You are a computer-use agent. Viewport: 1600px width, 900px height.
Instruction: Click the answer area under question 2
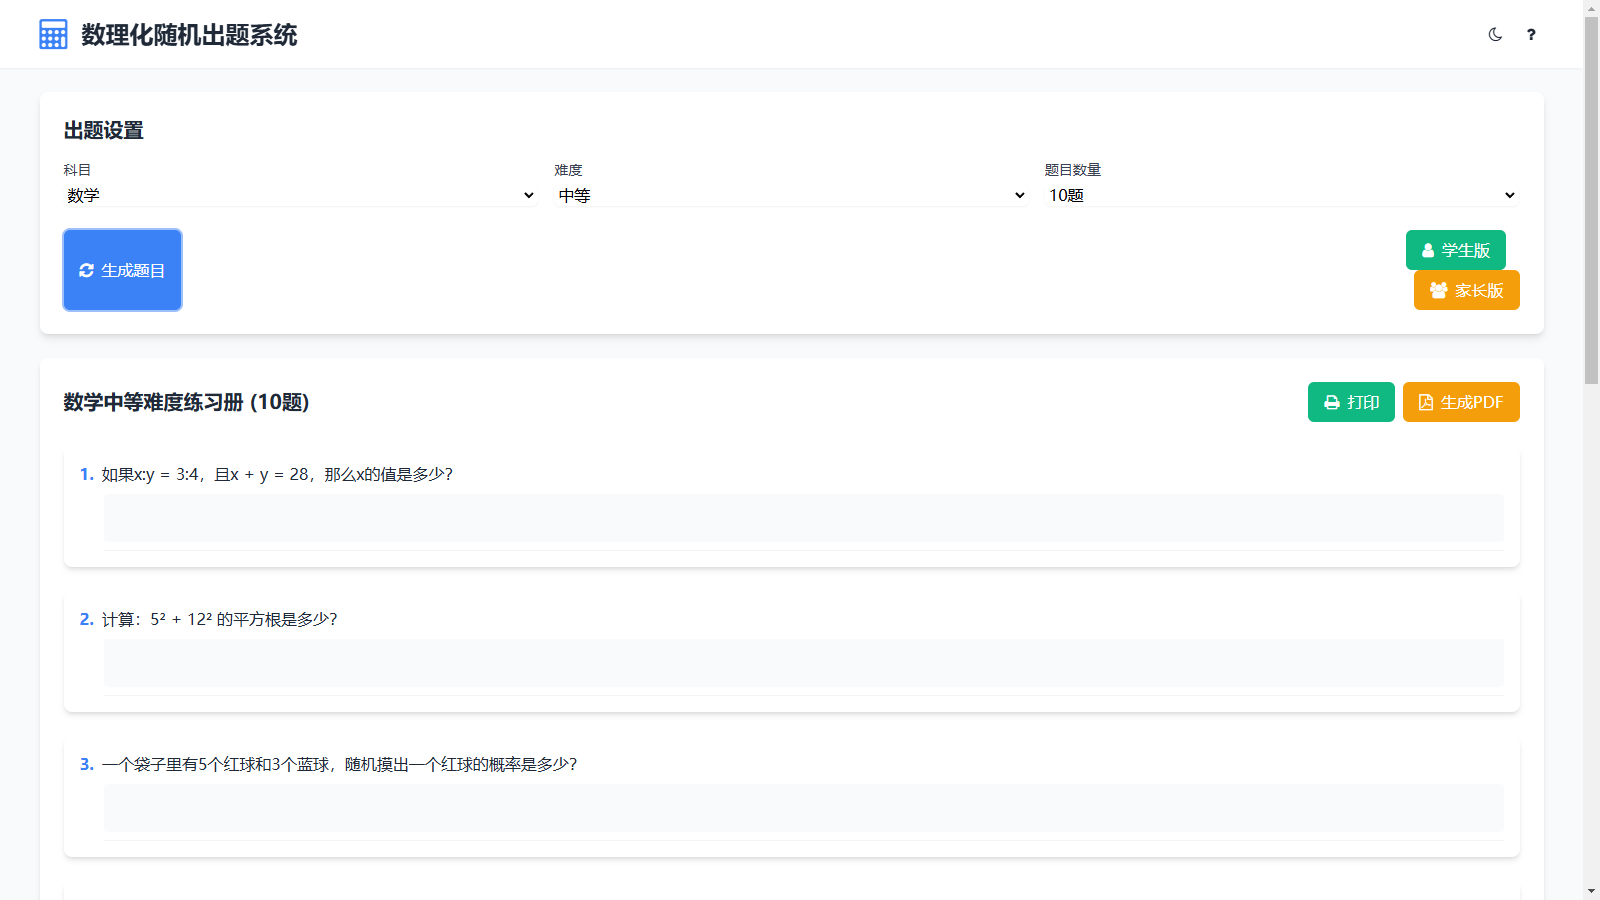click(803, 663)
